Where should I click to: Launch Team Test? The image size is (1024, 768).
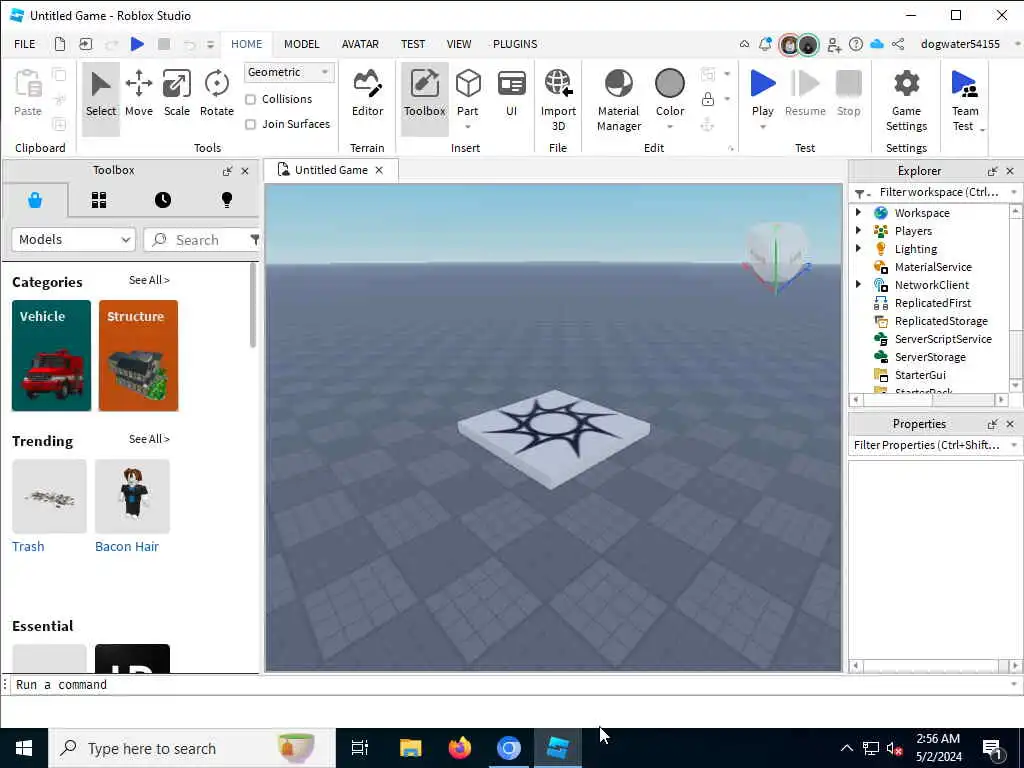(965, 100)
